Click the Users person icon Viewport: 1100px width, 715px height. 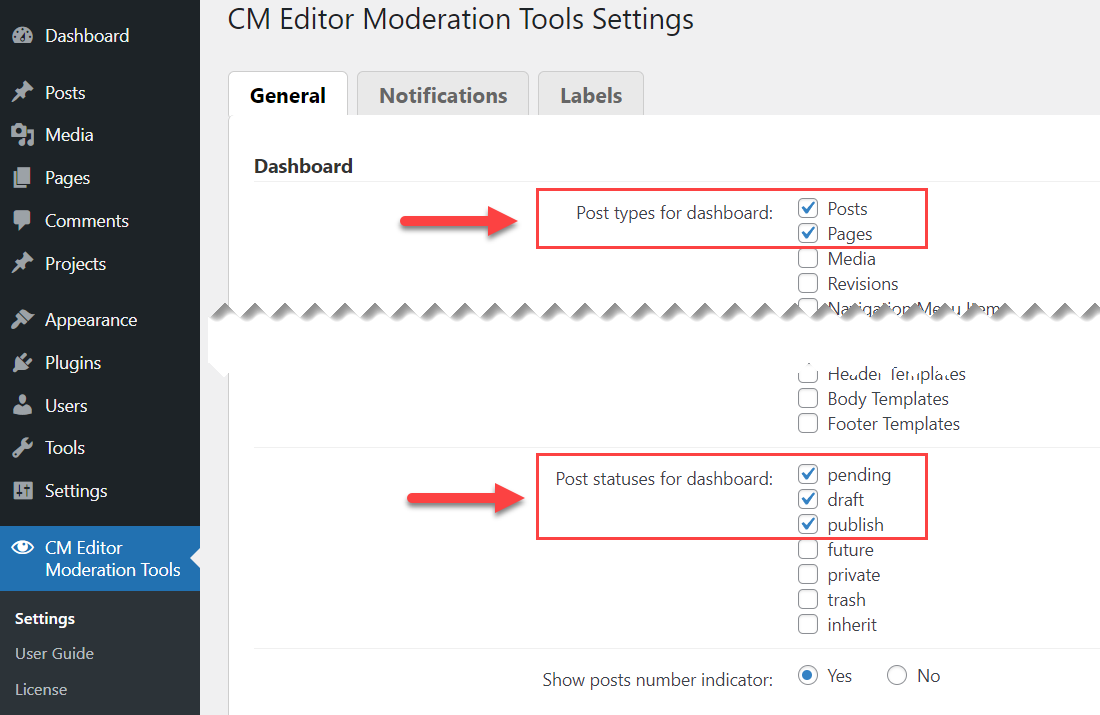(22, 405)
